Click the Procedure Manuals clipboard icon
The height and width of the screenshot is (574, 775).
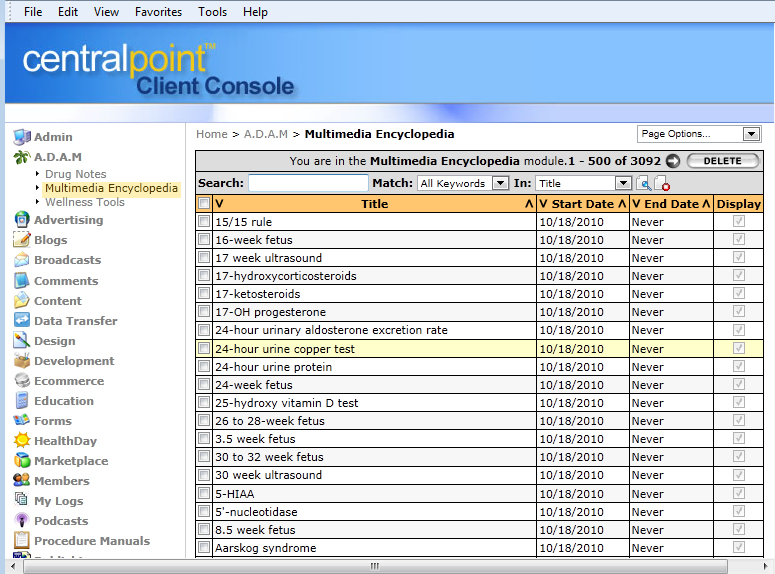pos(22,540)
